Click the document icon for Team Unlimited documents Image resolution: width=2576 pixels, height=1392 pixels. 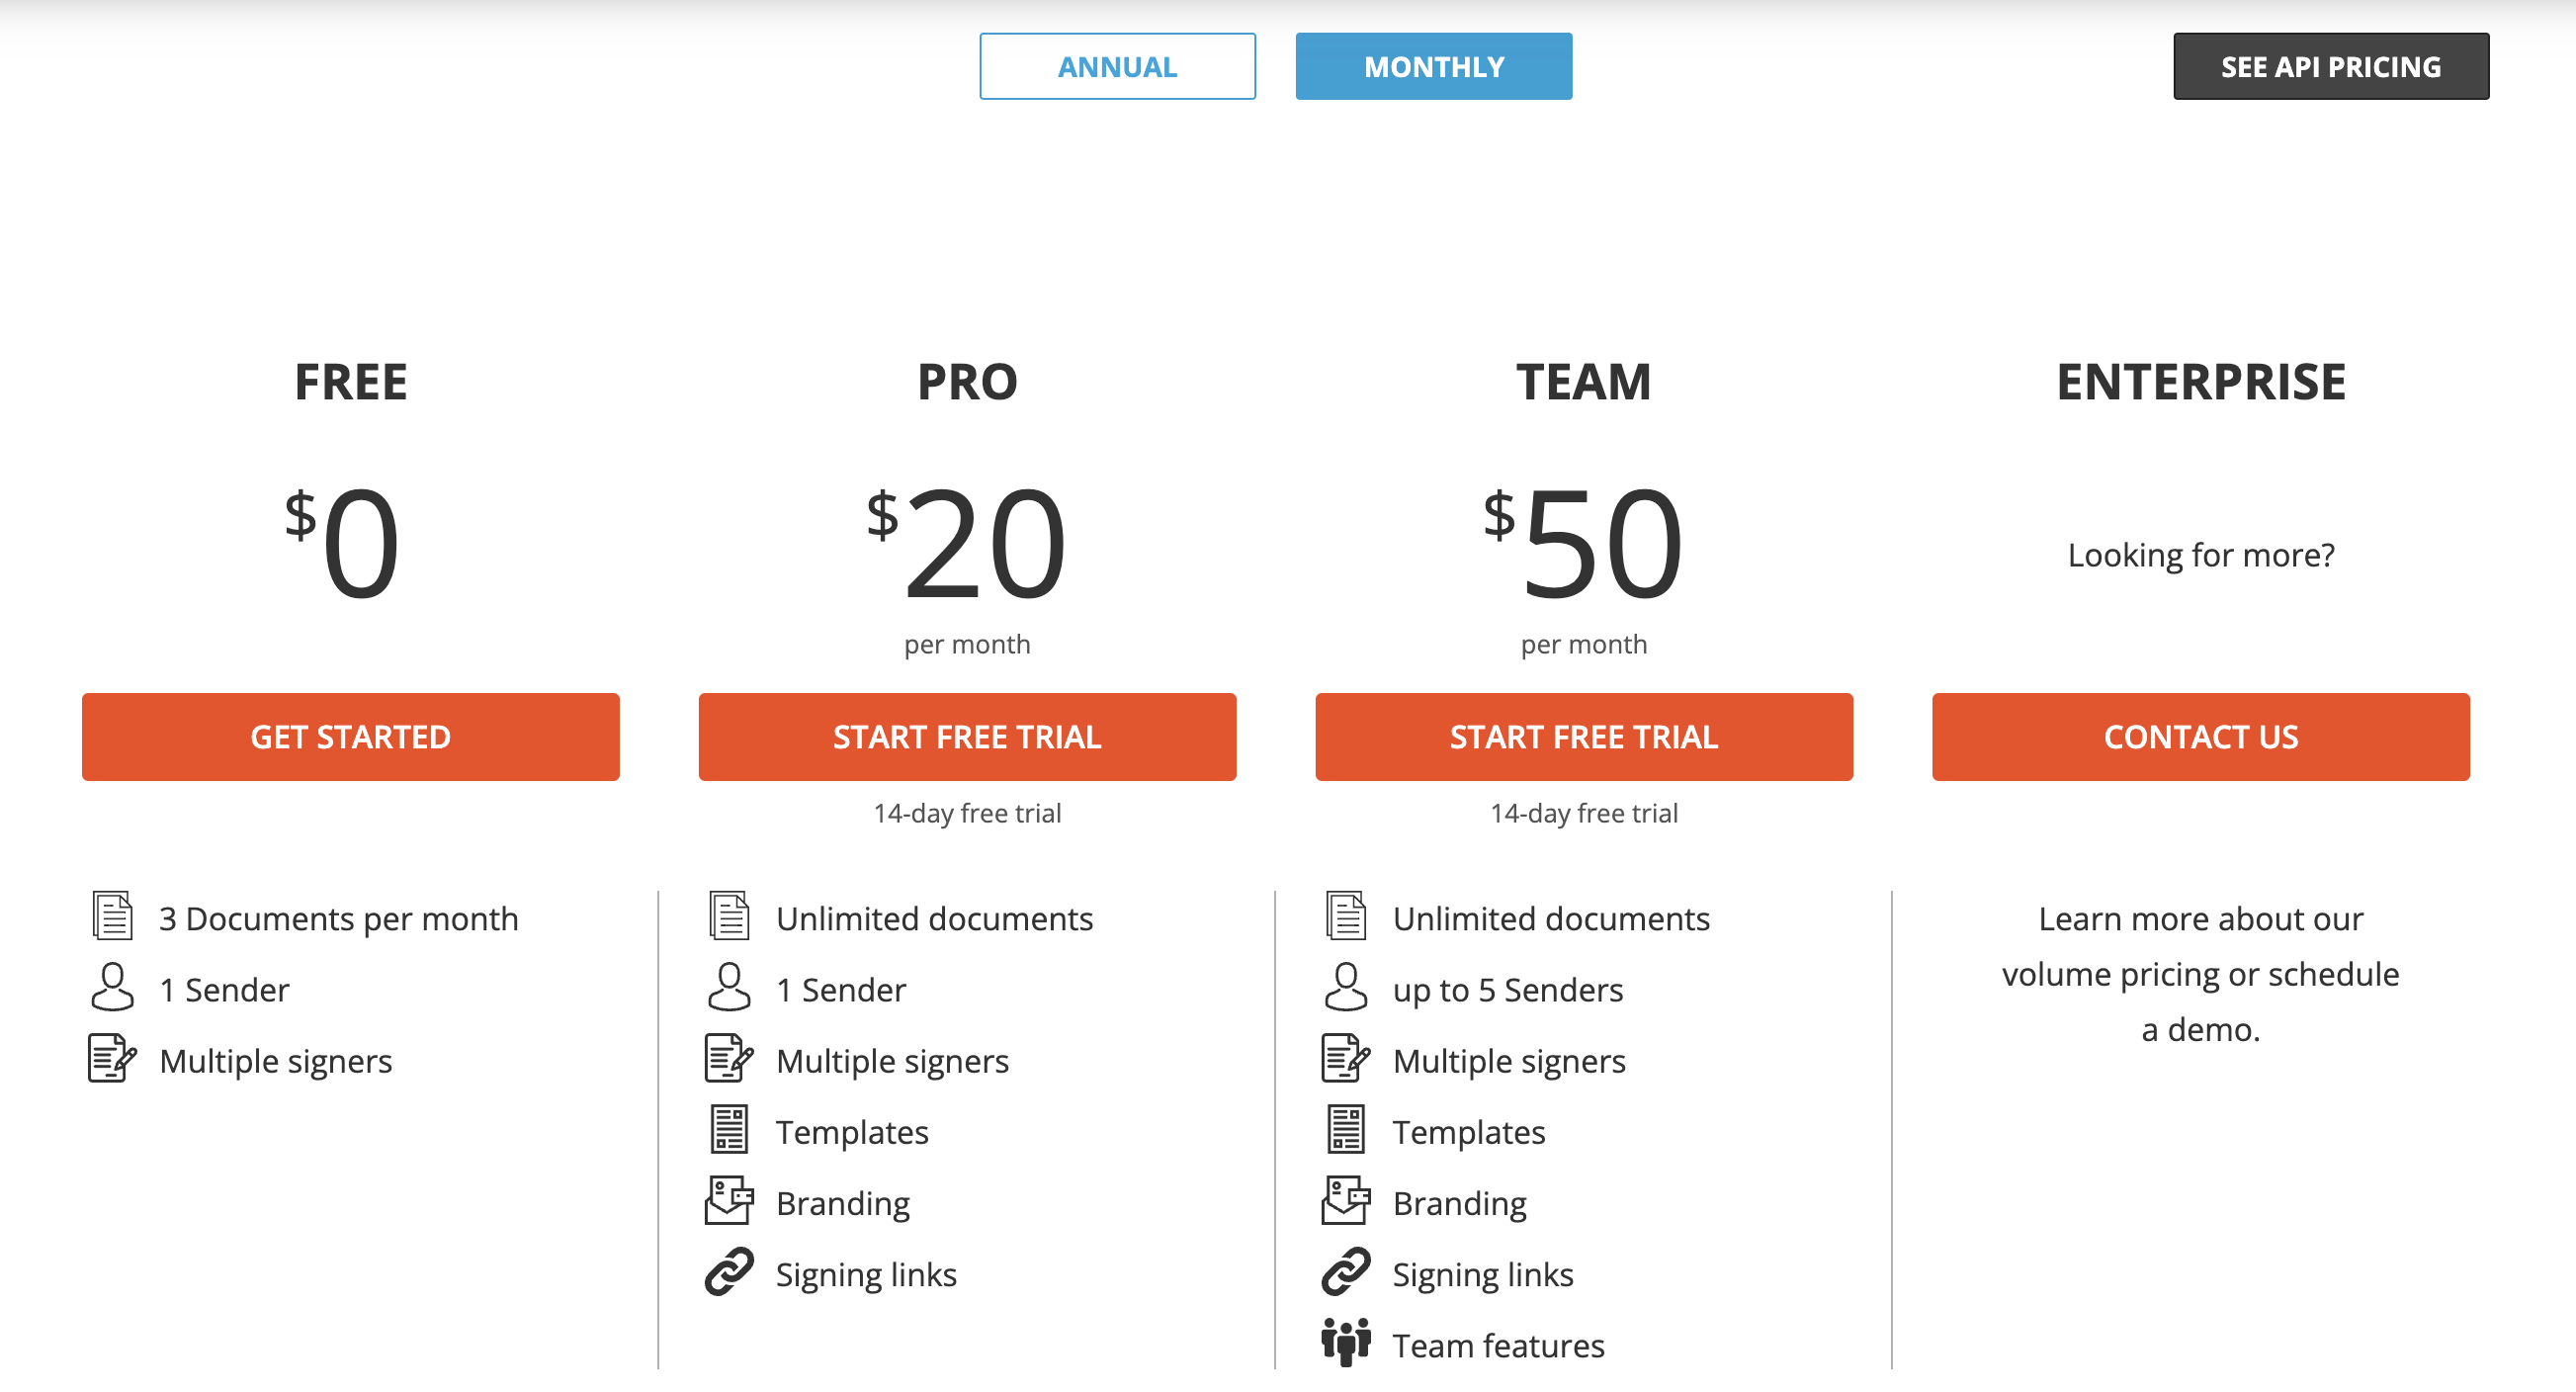pyautogui.click(x=1346, y=915)
